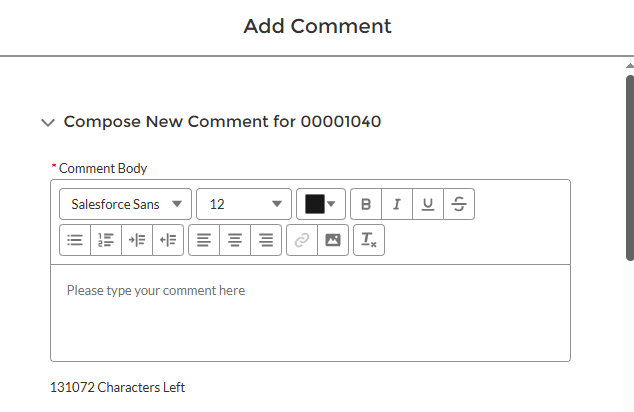Insert a bulleted list
This screenshot has width=634, height=412.
point(75,240)
